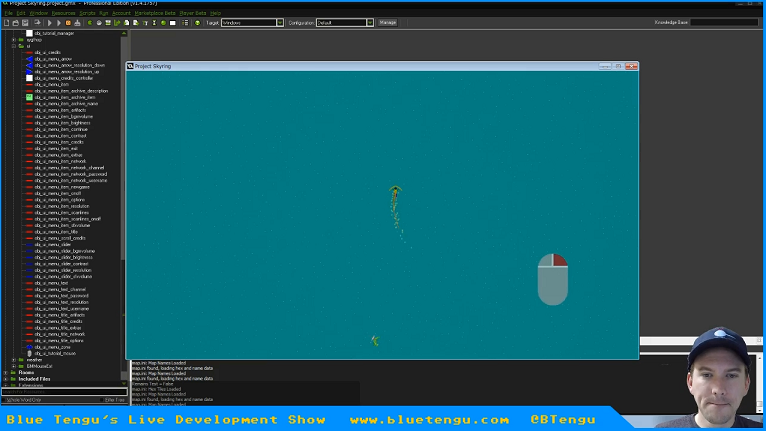The height and width of the screenshot is (431, 766).
Task: Open the Marketplace Beta menu
Action: pos(155,13)
